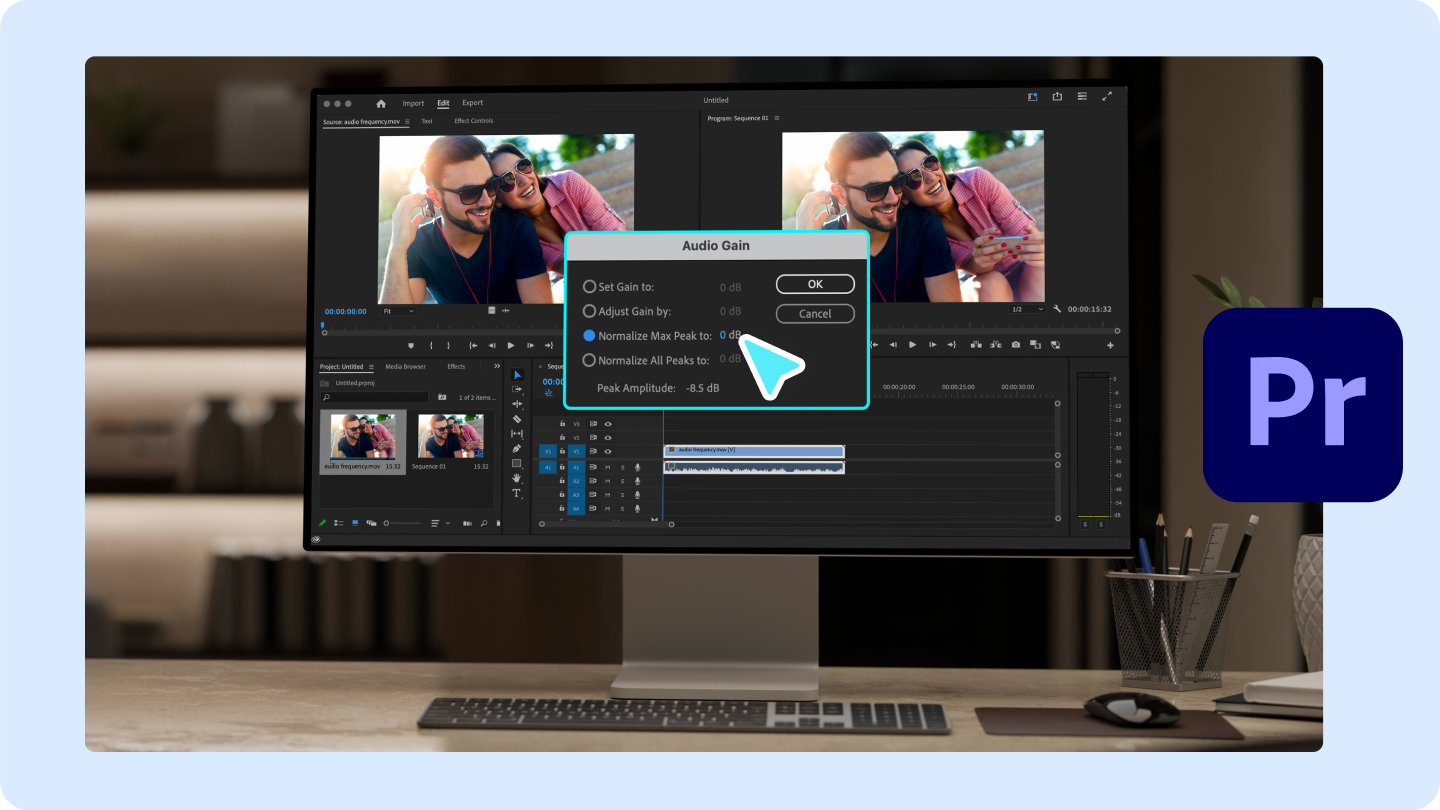Select the Rectangle tool

pyautogui.click(x=517, y=464)
